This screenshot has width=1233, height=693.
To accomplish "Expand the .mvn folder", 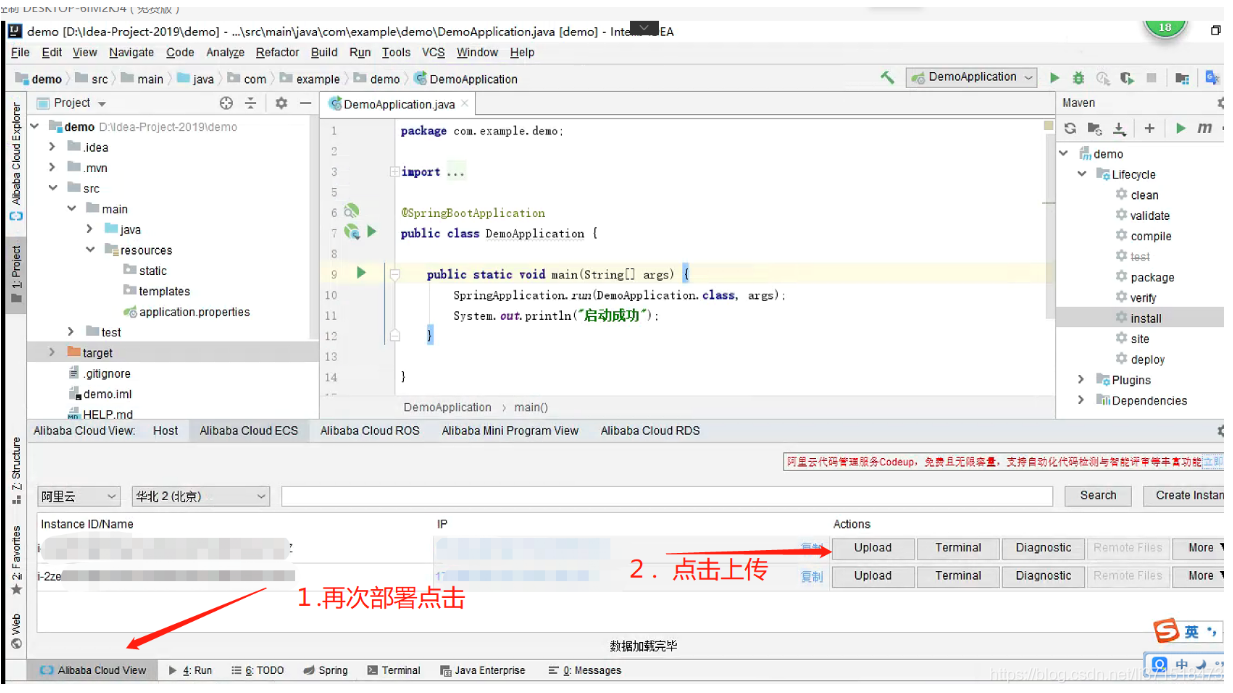I will 53,168.
